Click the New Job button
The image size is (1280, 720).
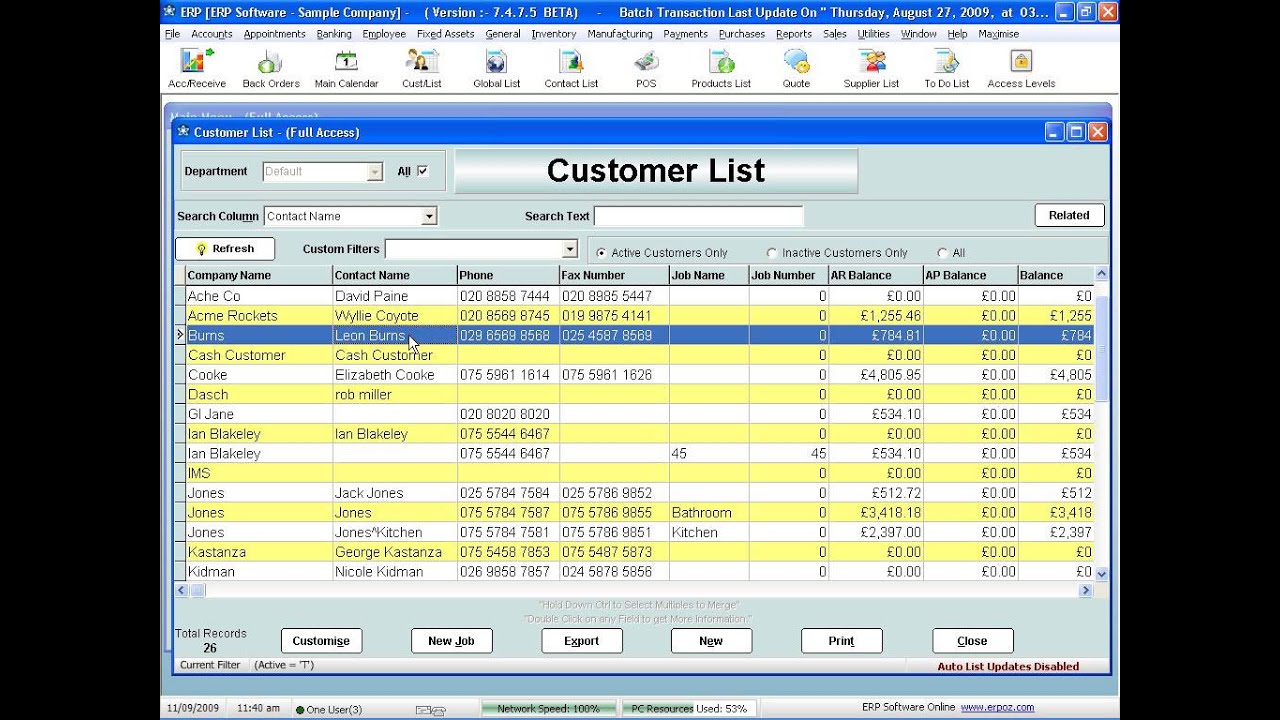[x=451, y=641]
